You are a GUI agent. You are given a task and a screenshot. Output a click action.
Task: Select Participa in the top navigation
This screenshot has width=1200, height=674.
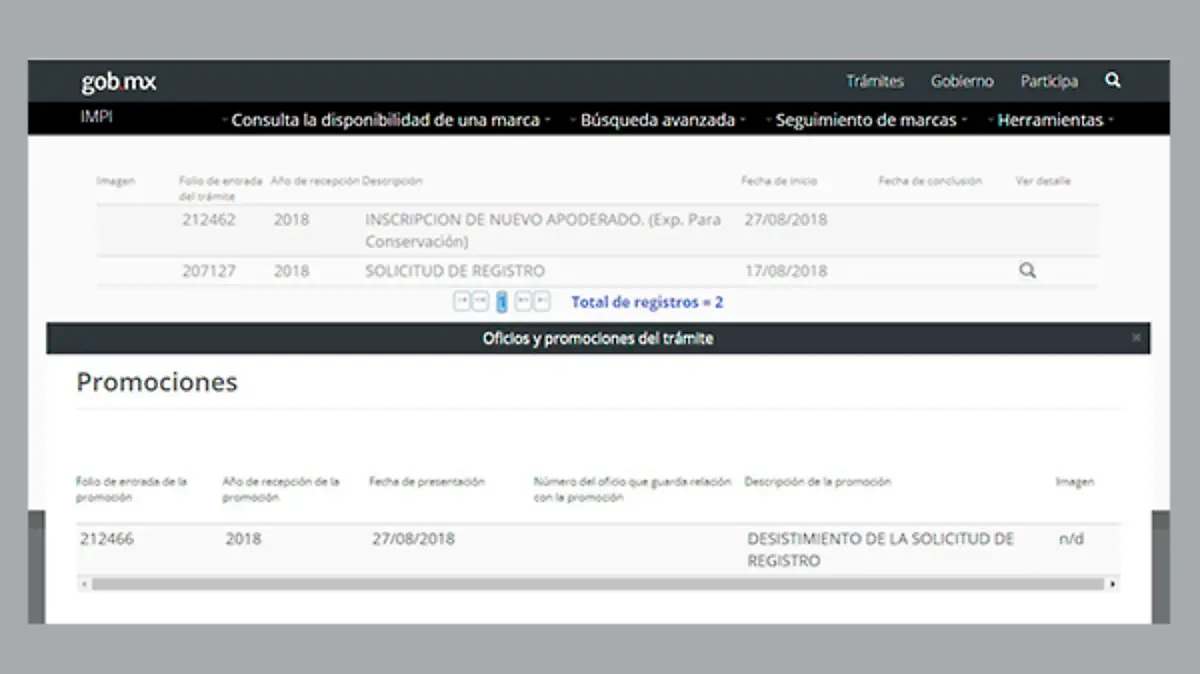coord(1048,81)
